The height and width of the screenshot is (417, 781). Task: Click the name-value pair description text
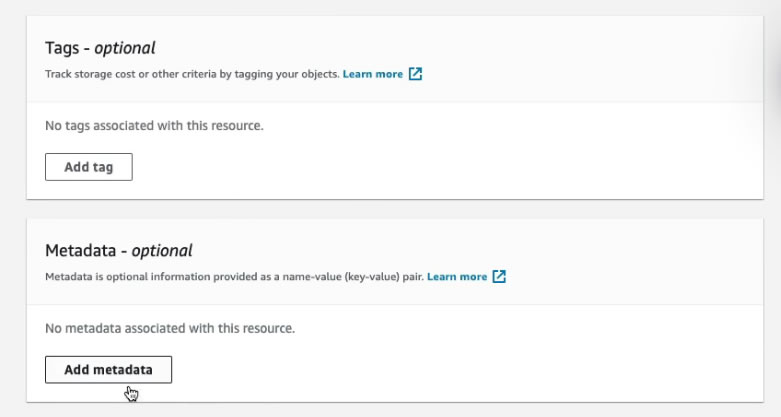click(x=235, y=277)
